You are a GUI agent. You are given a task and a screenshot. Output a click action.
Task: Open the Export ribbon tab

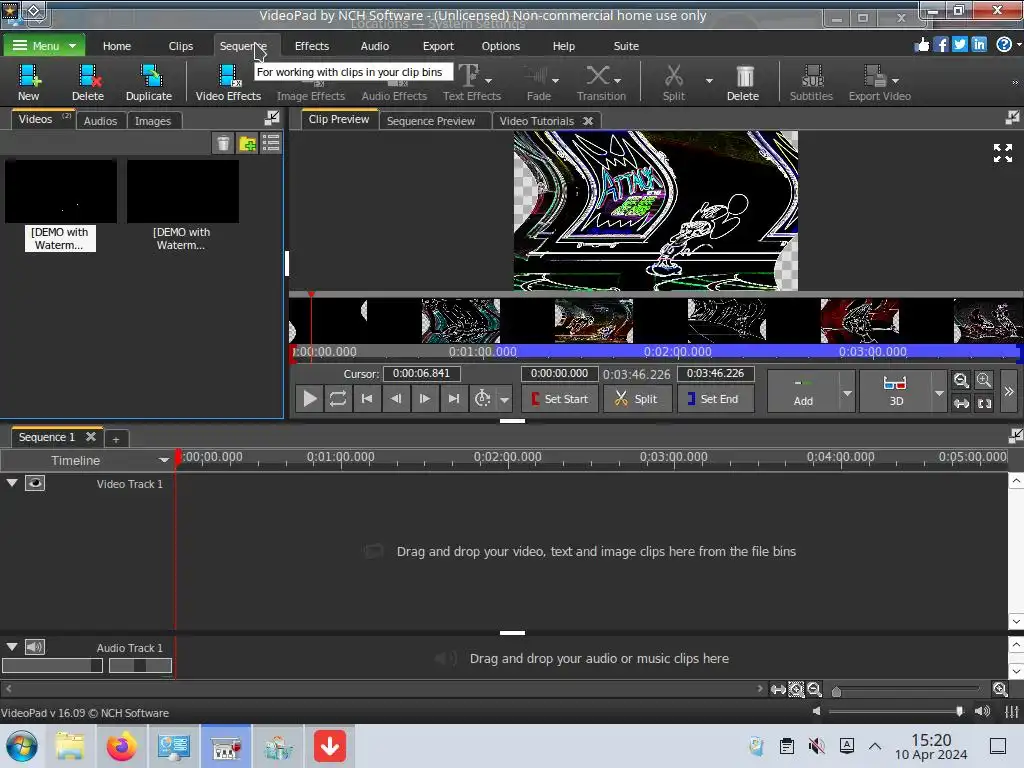coord(438,46)
